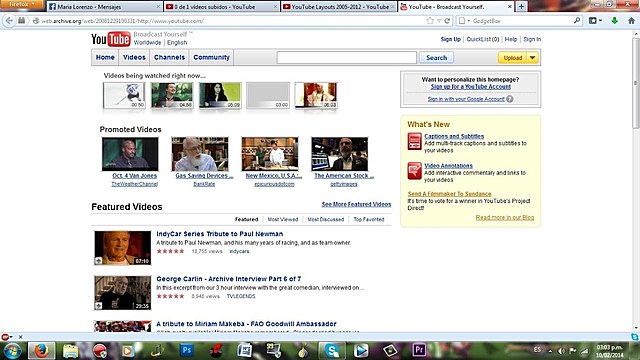Switch to YouTube Layouts 2005-2012 tab
Screen dimensions: 640x360
(x=338, y=7)
